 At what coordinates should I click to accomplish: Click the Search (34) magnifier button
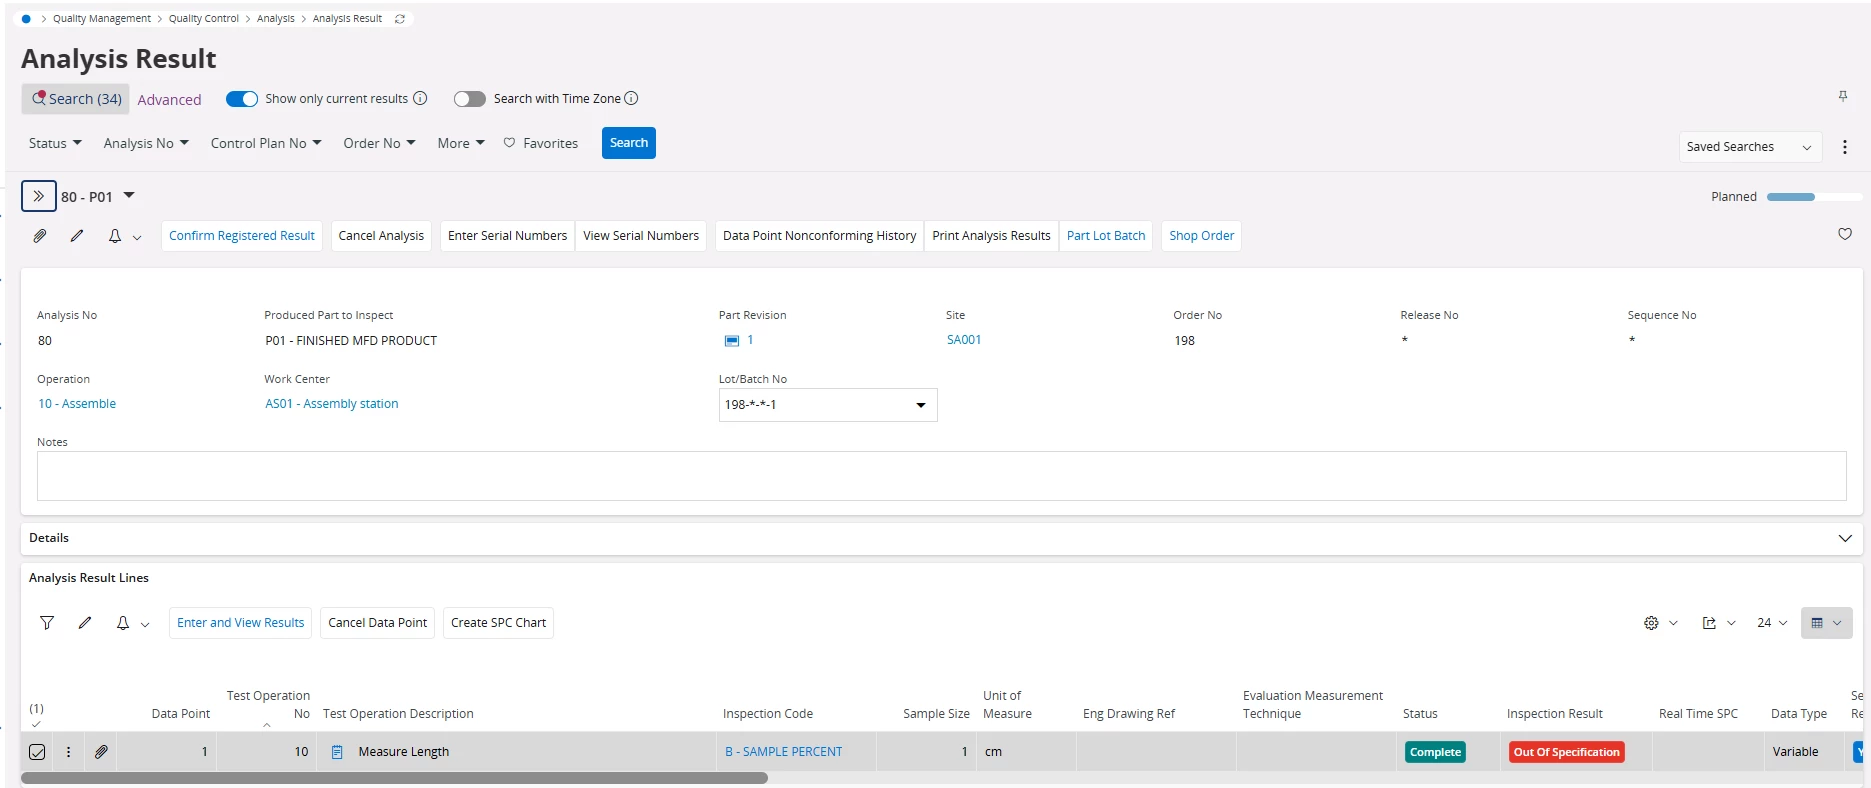pyautogui.click(x=76, y=99)
